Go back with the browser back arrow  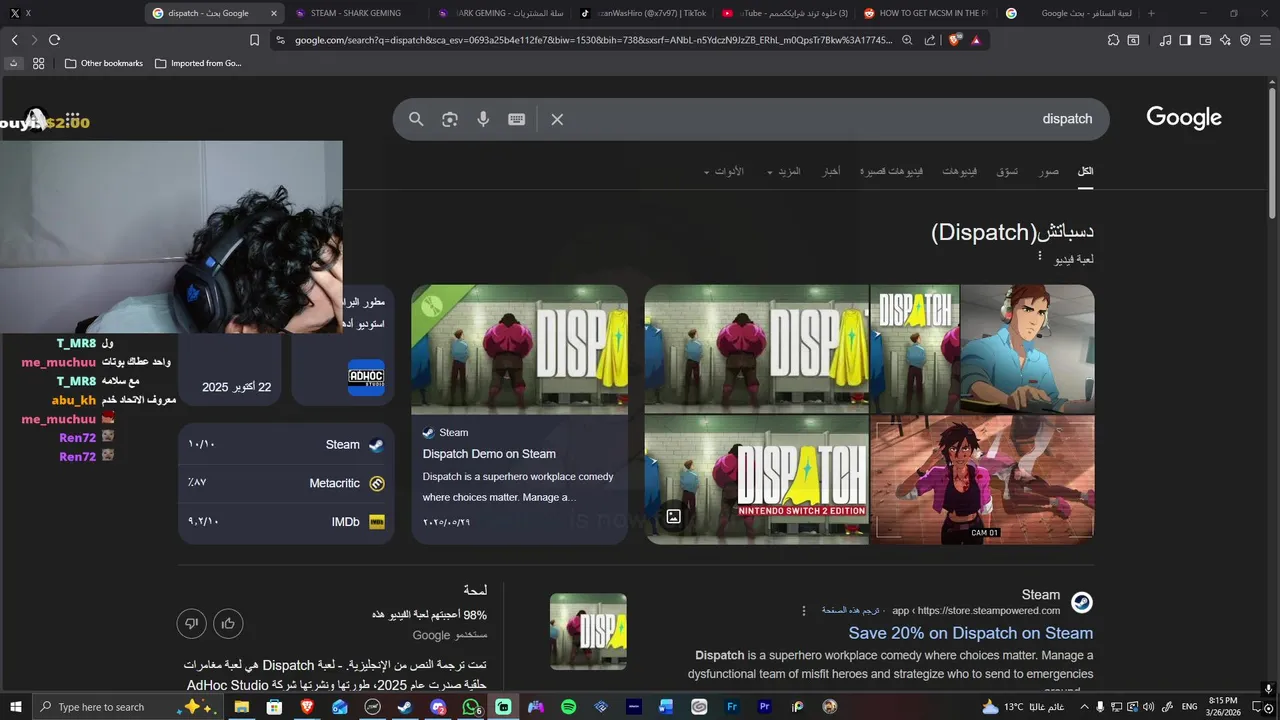(x=14, y=40)
